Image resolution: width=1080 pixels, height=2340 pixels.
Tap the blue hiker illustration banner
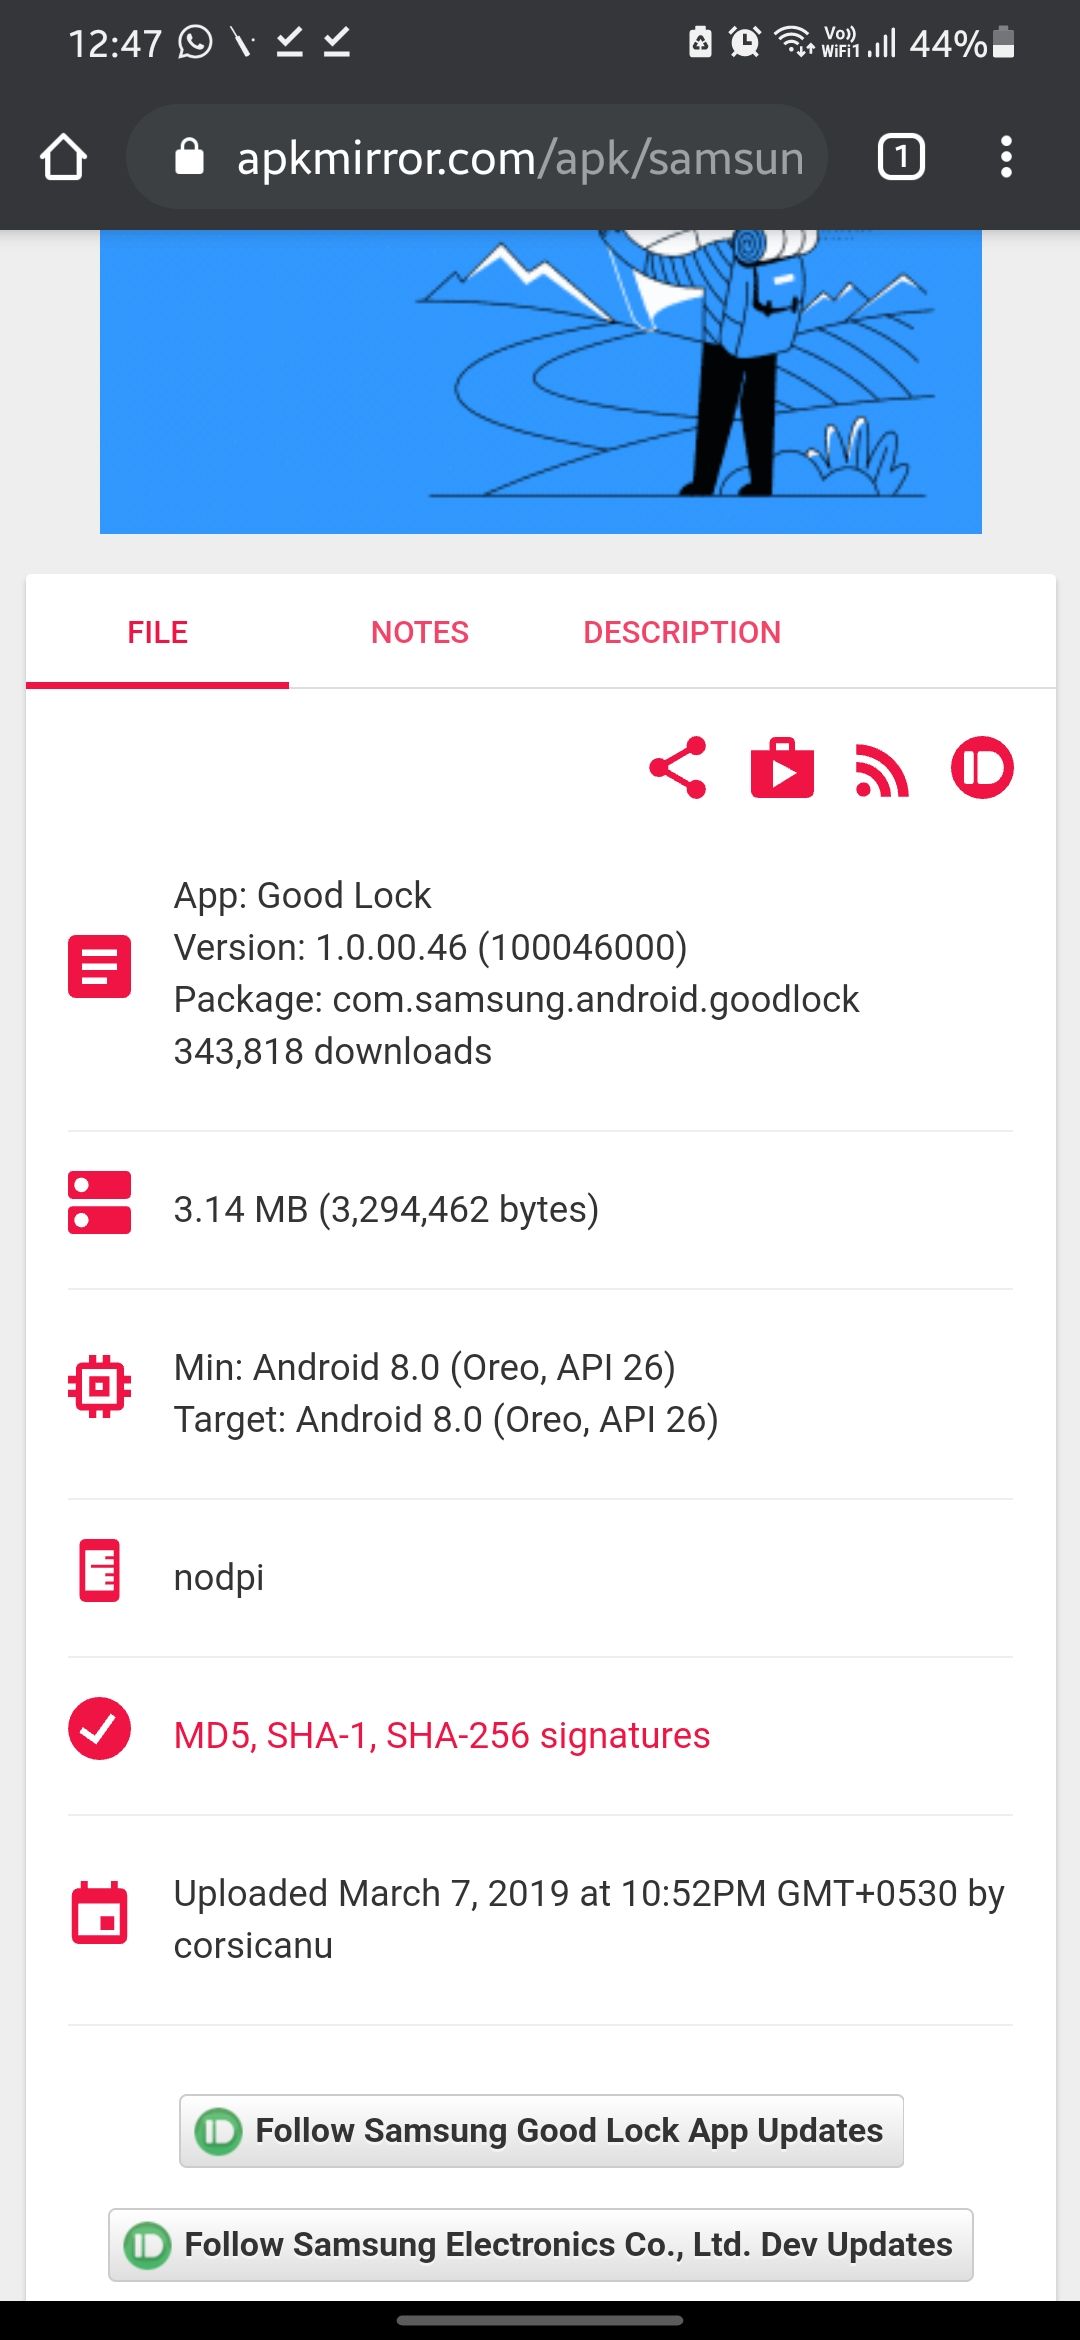[541, 382]
